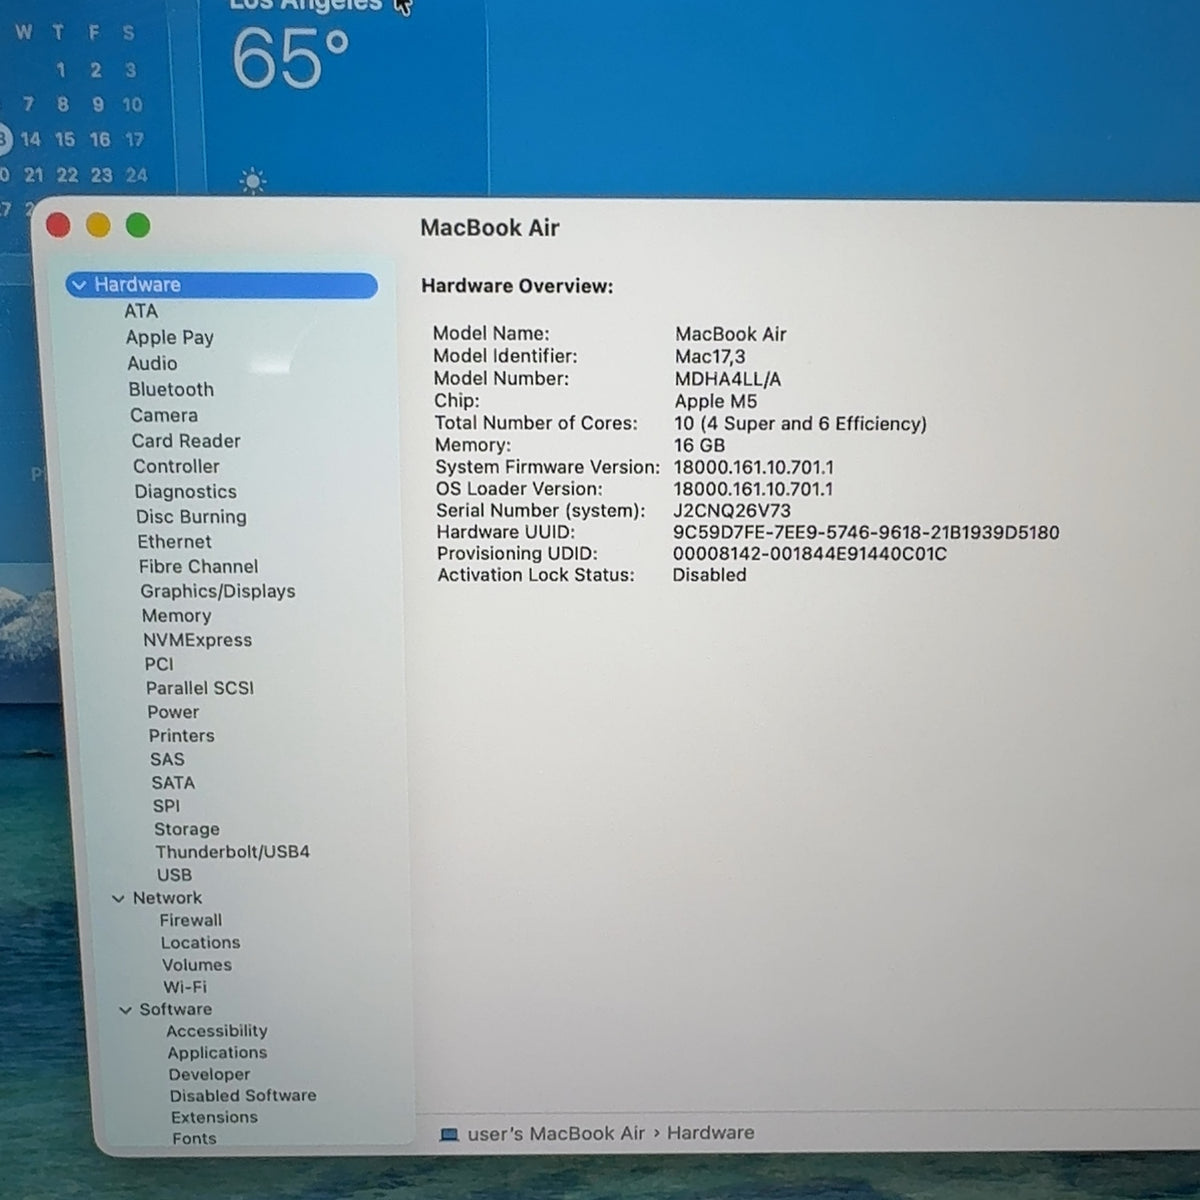1200x1200 pixels.
Task: Click the yellow minimize window button
Action: coord(98,225)
